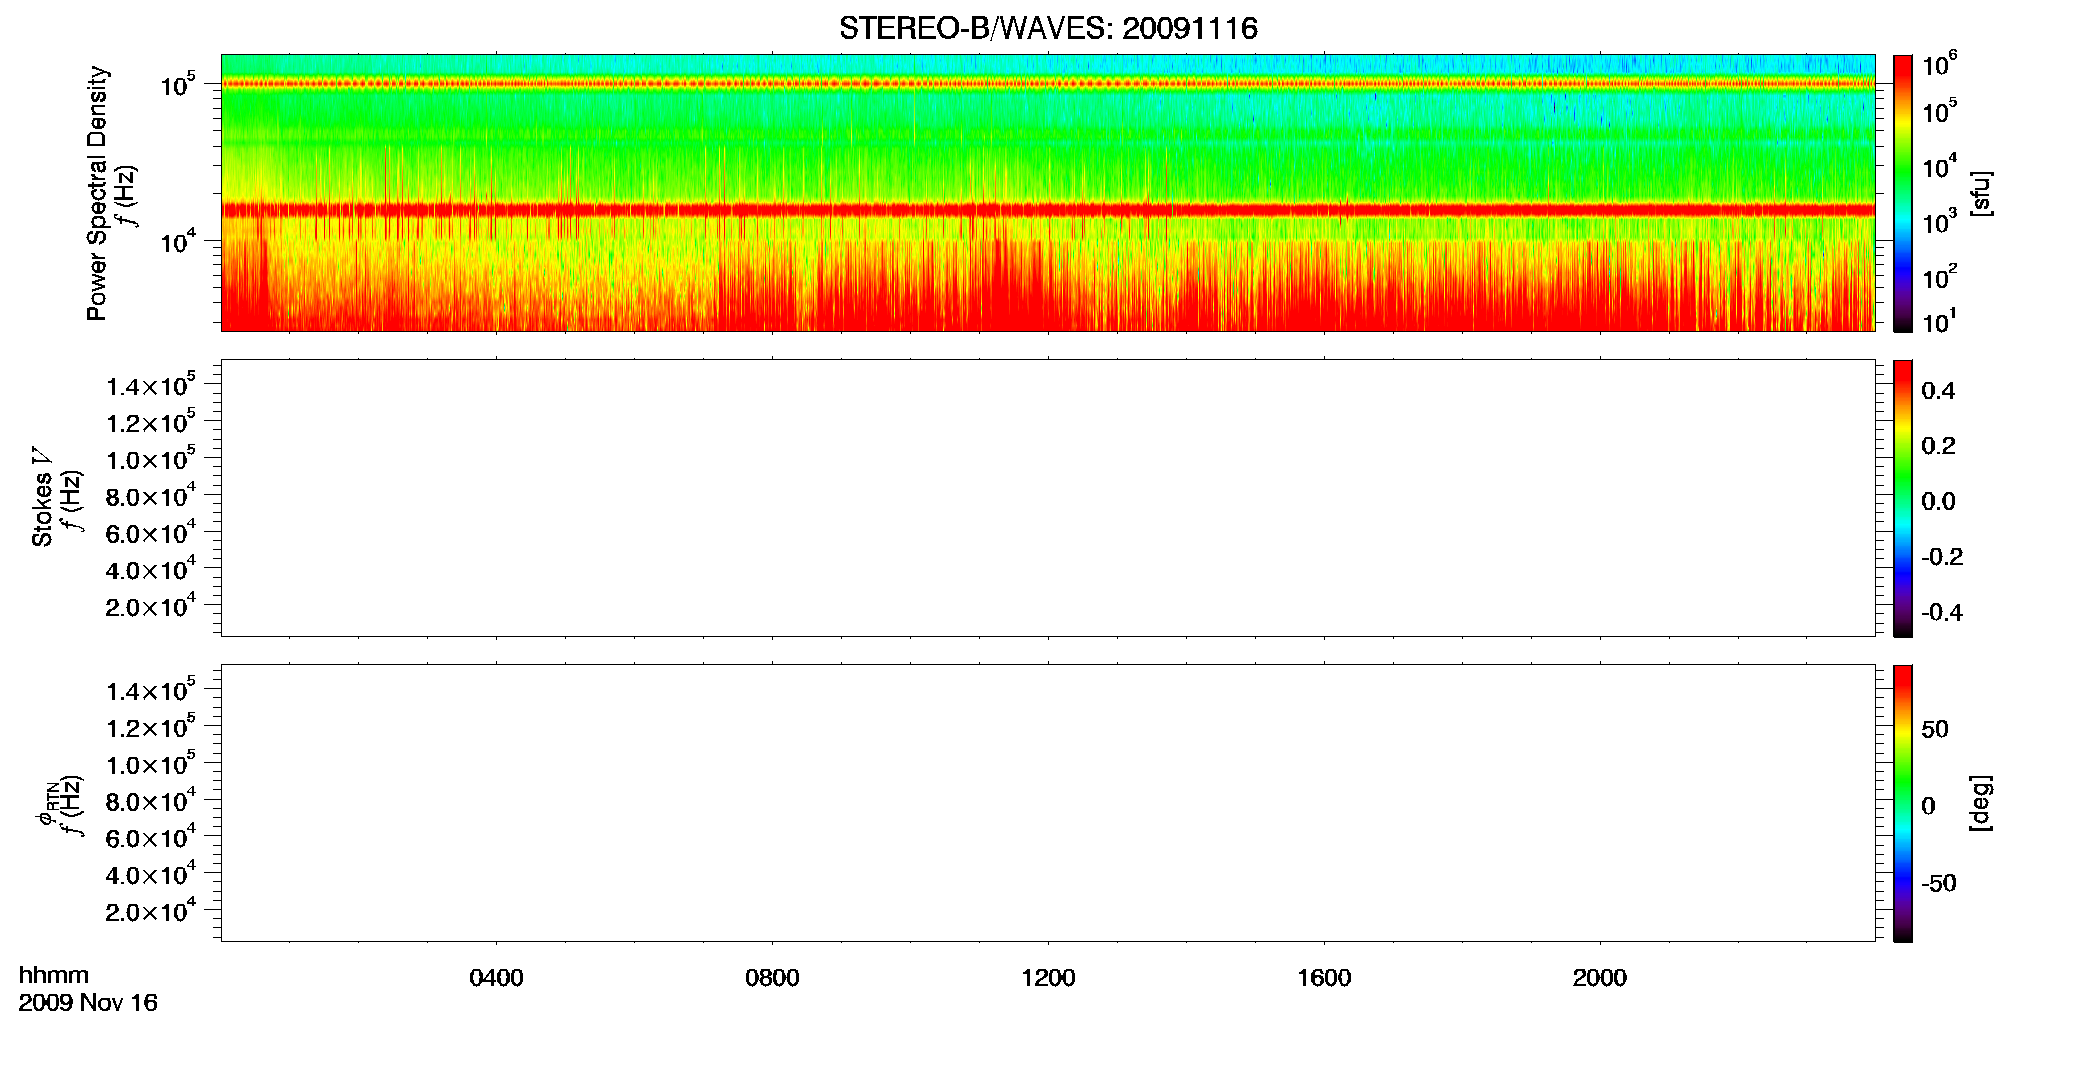Click the Power Spectral Density colorbar

(x=1902, y=193)
